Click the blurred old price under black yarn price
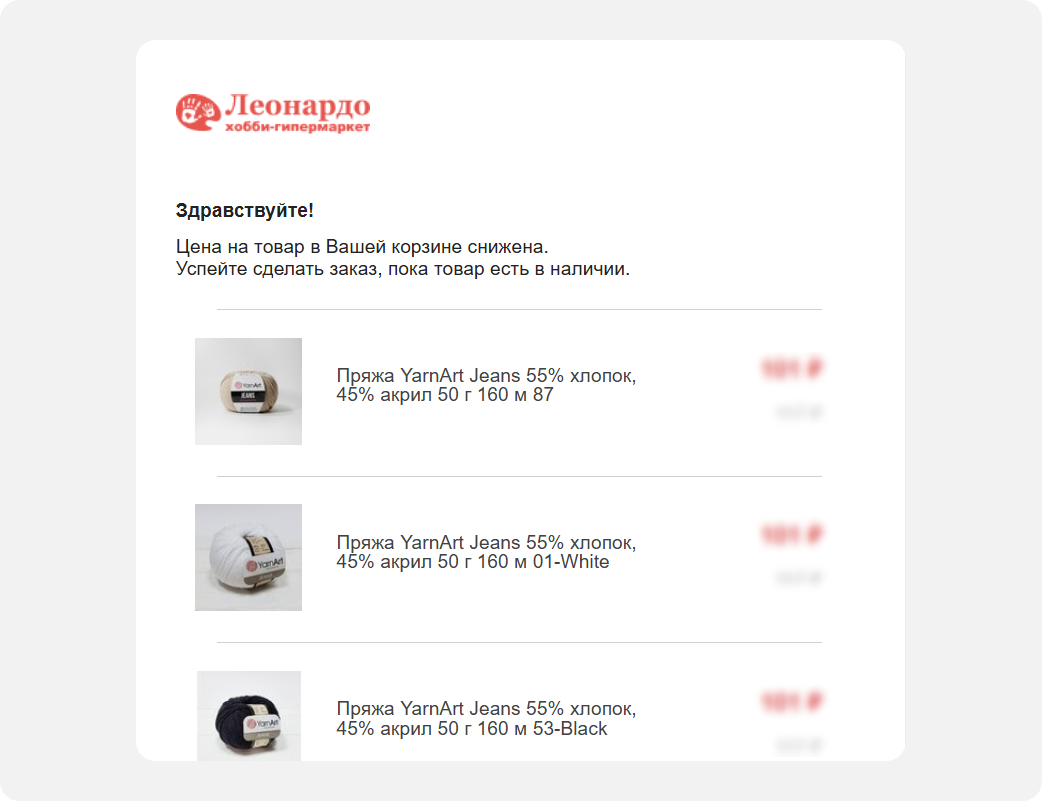The width and height of the screenshot is (1042, 801). click(x=799, y=745)
